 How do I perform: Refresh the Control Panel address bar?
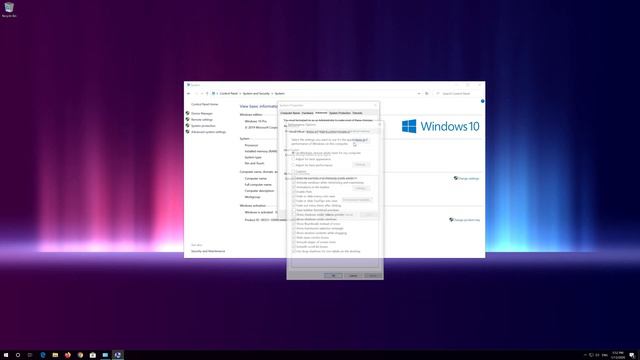(x=427, y=93)
